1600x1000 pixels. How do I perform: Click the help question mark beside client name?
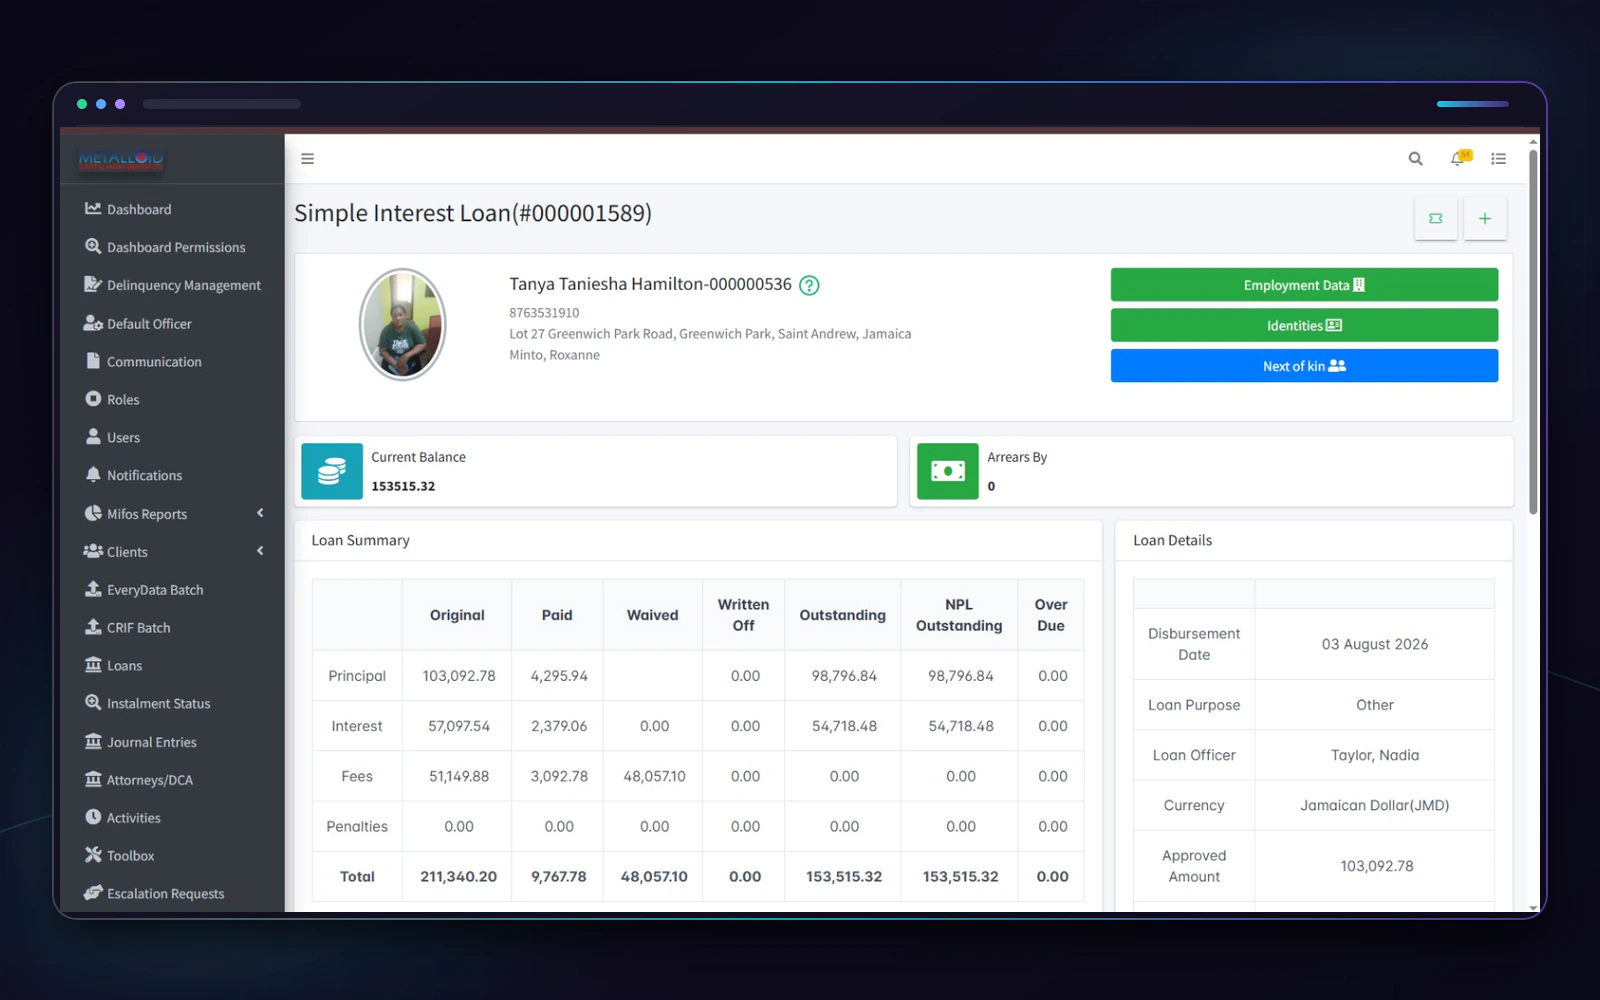pyautogui.click(x=809, y=285)
